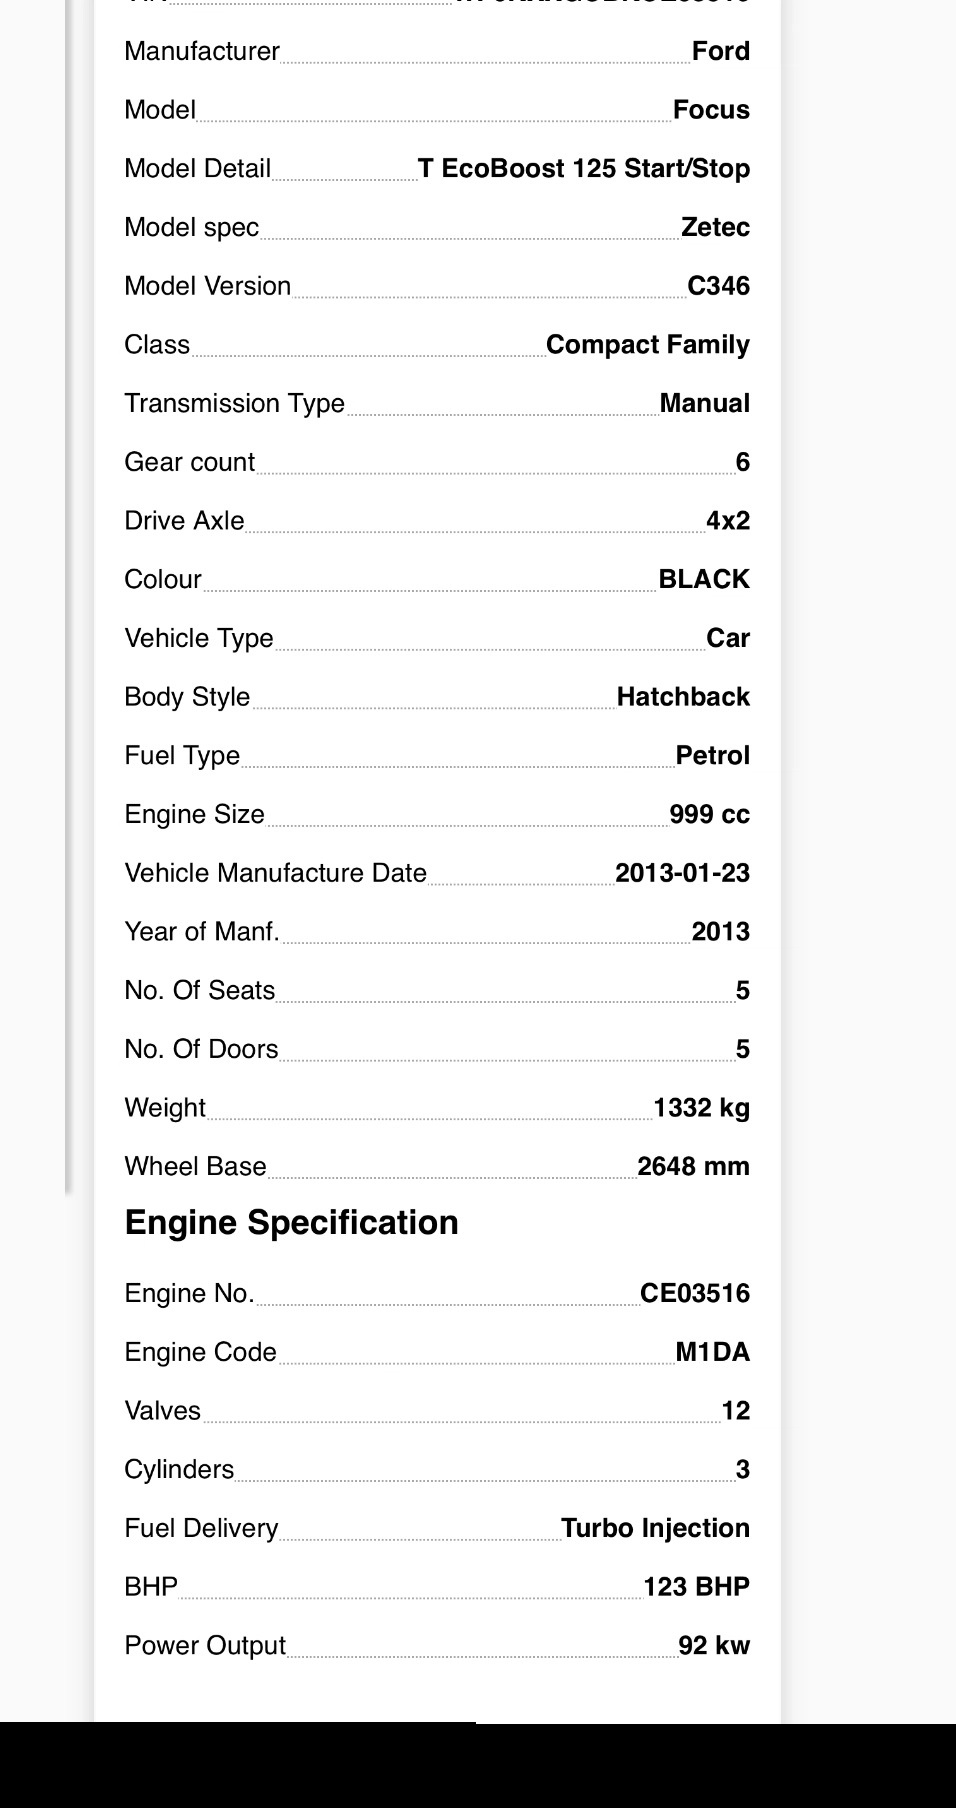Select the Manual transmission type value
Image resolution: width=956 pixels, height=1808 pixels.
(x=704, y=404)
